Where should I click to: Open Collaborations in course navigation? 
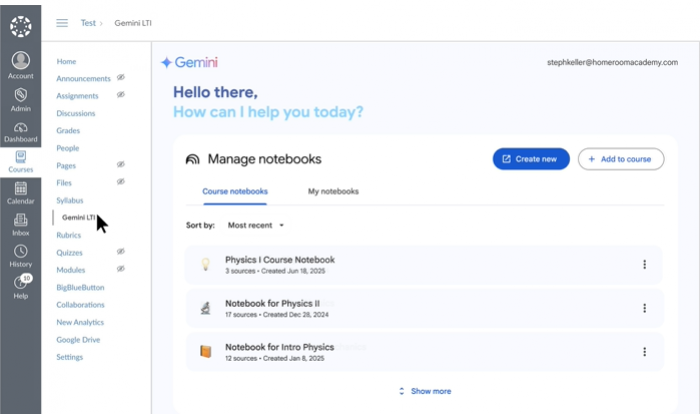point(80,305)
